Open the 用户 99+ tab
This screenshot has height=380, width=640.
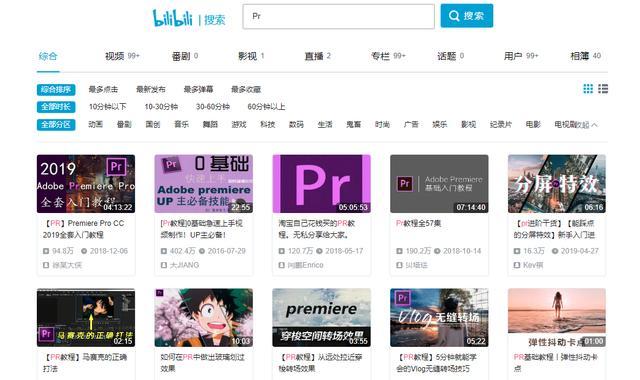pos(521,56)
